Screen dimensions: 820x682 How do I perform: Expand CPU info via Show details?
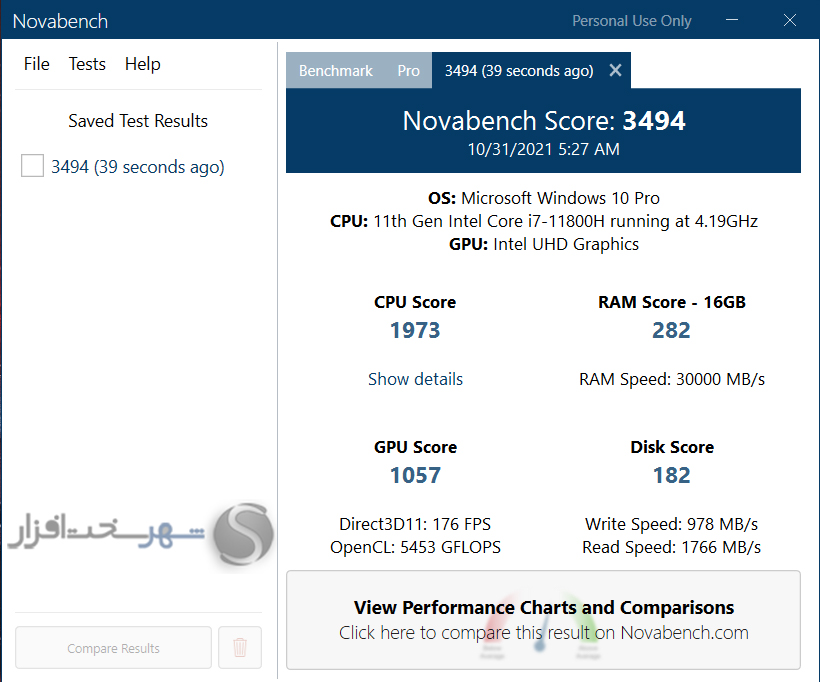click(415, 379)
